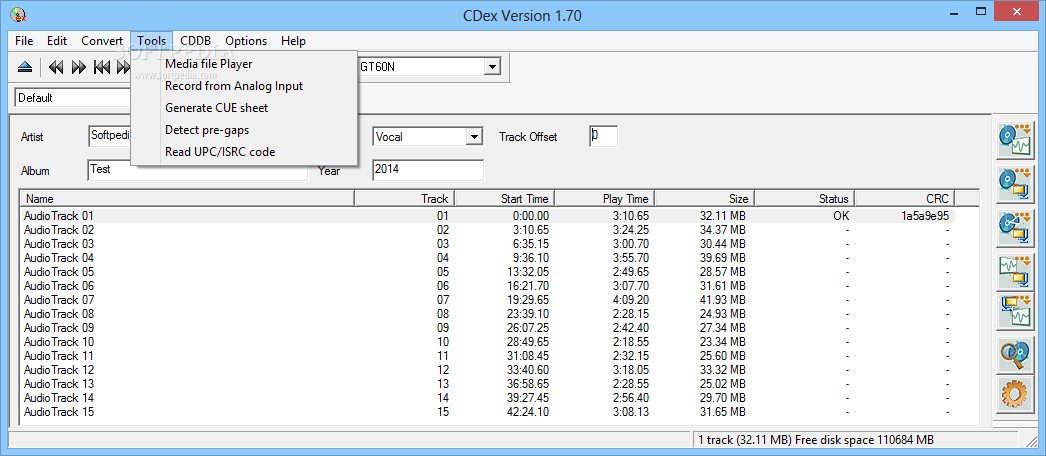Select AudioTrack 11 in the list

point(488,356)
